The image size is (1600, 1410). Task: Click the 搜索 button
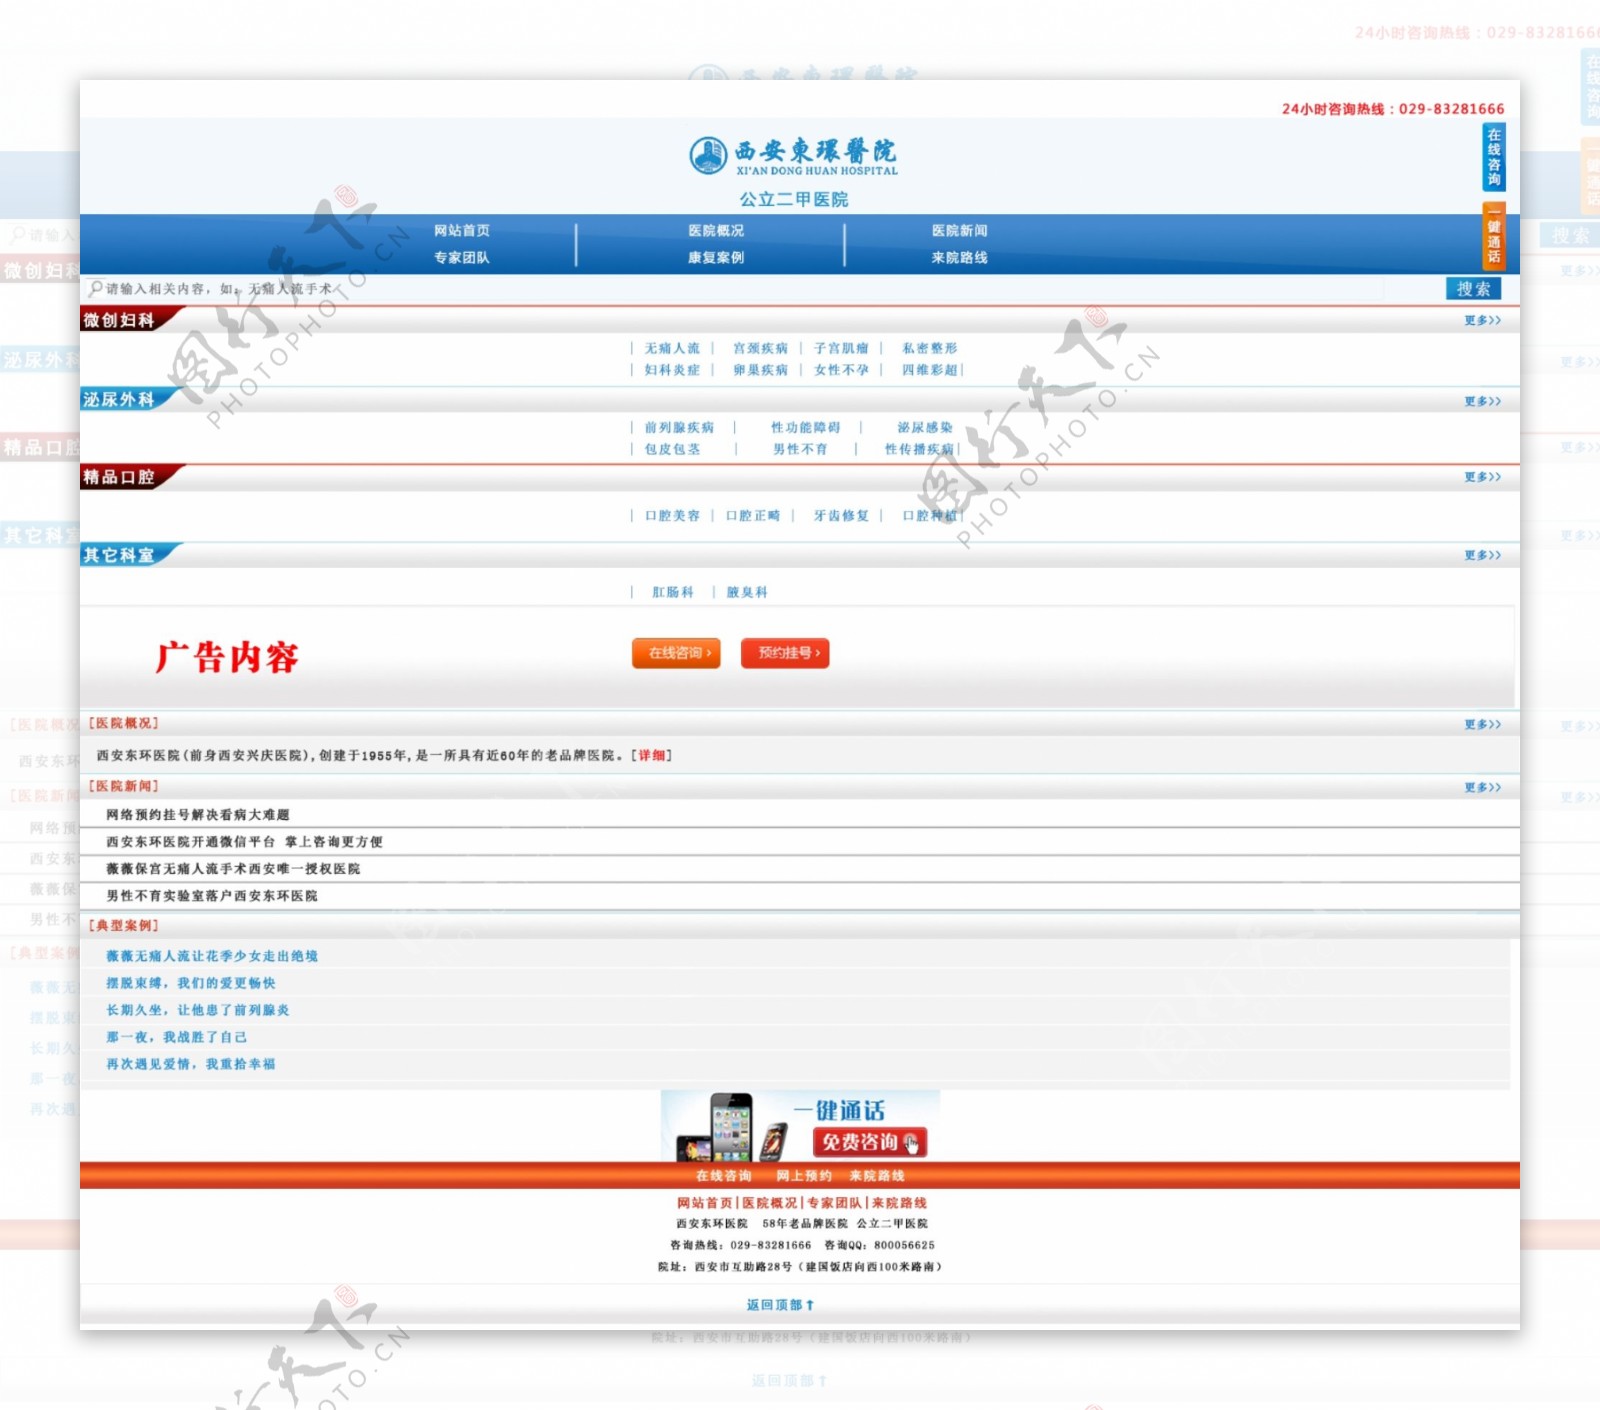(x=1473, y=289)
